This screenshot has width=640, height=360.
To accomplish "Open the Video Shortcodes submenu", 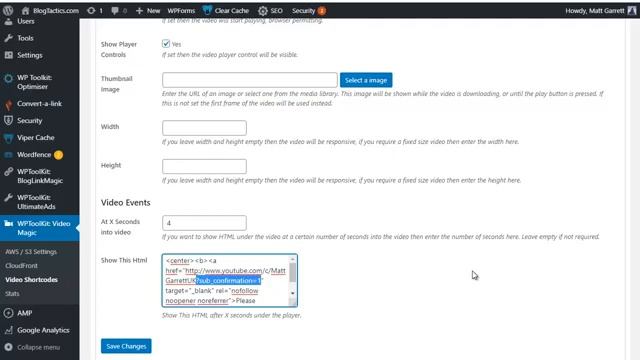I will tap(31, 280).
